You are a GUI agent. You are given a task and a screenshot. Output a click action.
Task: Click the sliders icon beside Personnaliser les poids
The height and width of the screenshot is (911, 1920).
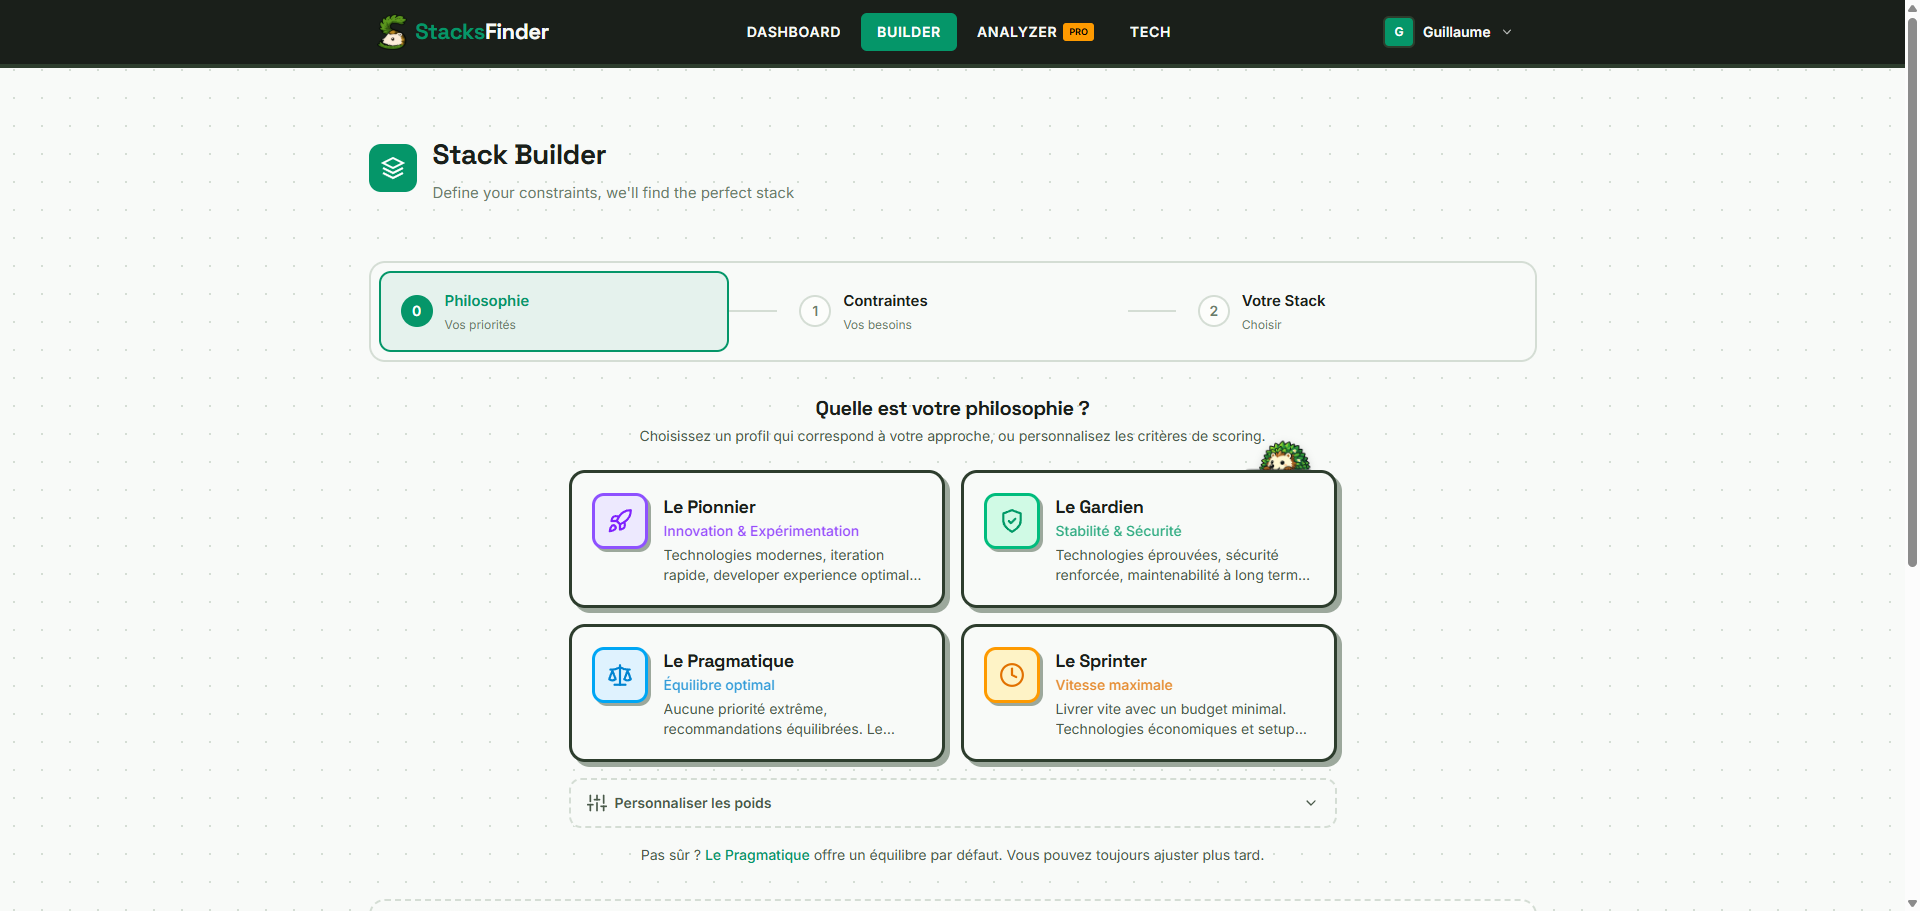point(597,803)
